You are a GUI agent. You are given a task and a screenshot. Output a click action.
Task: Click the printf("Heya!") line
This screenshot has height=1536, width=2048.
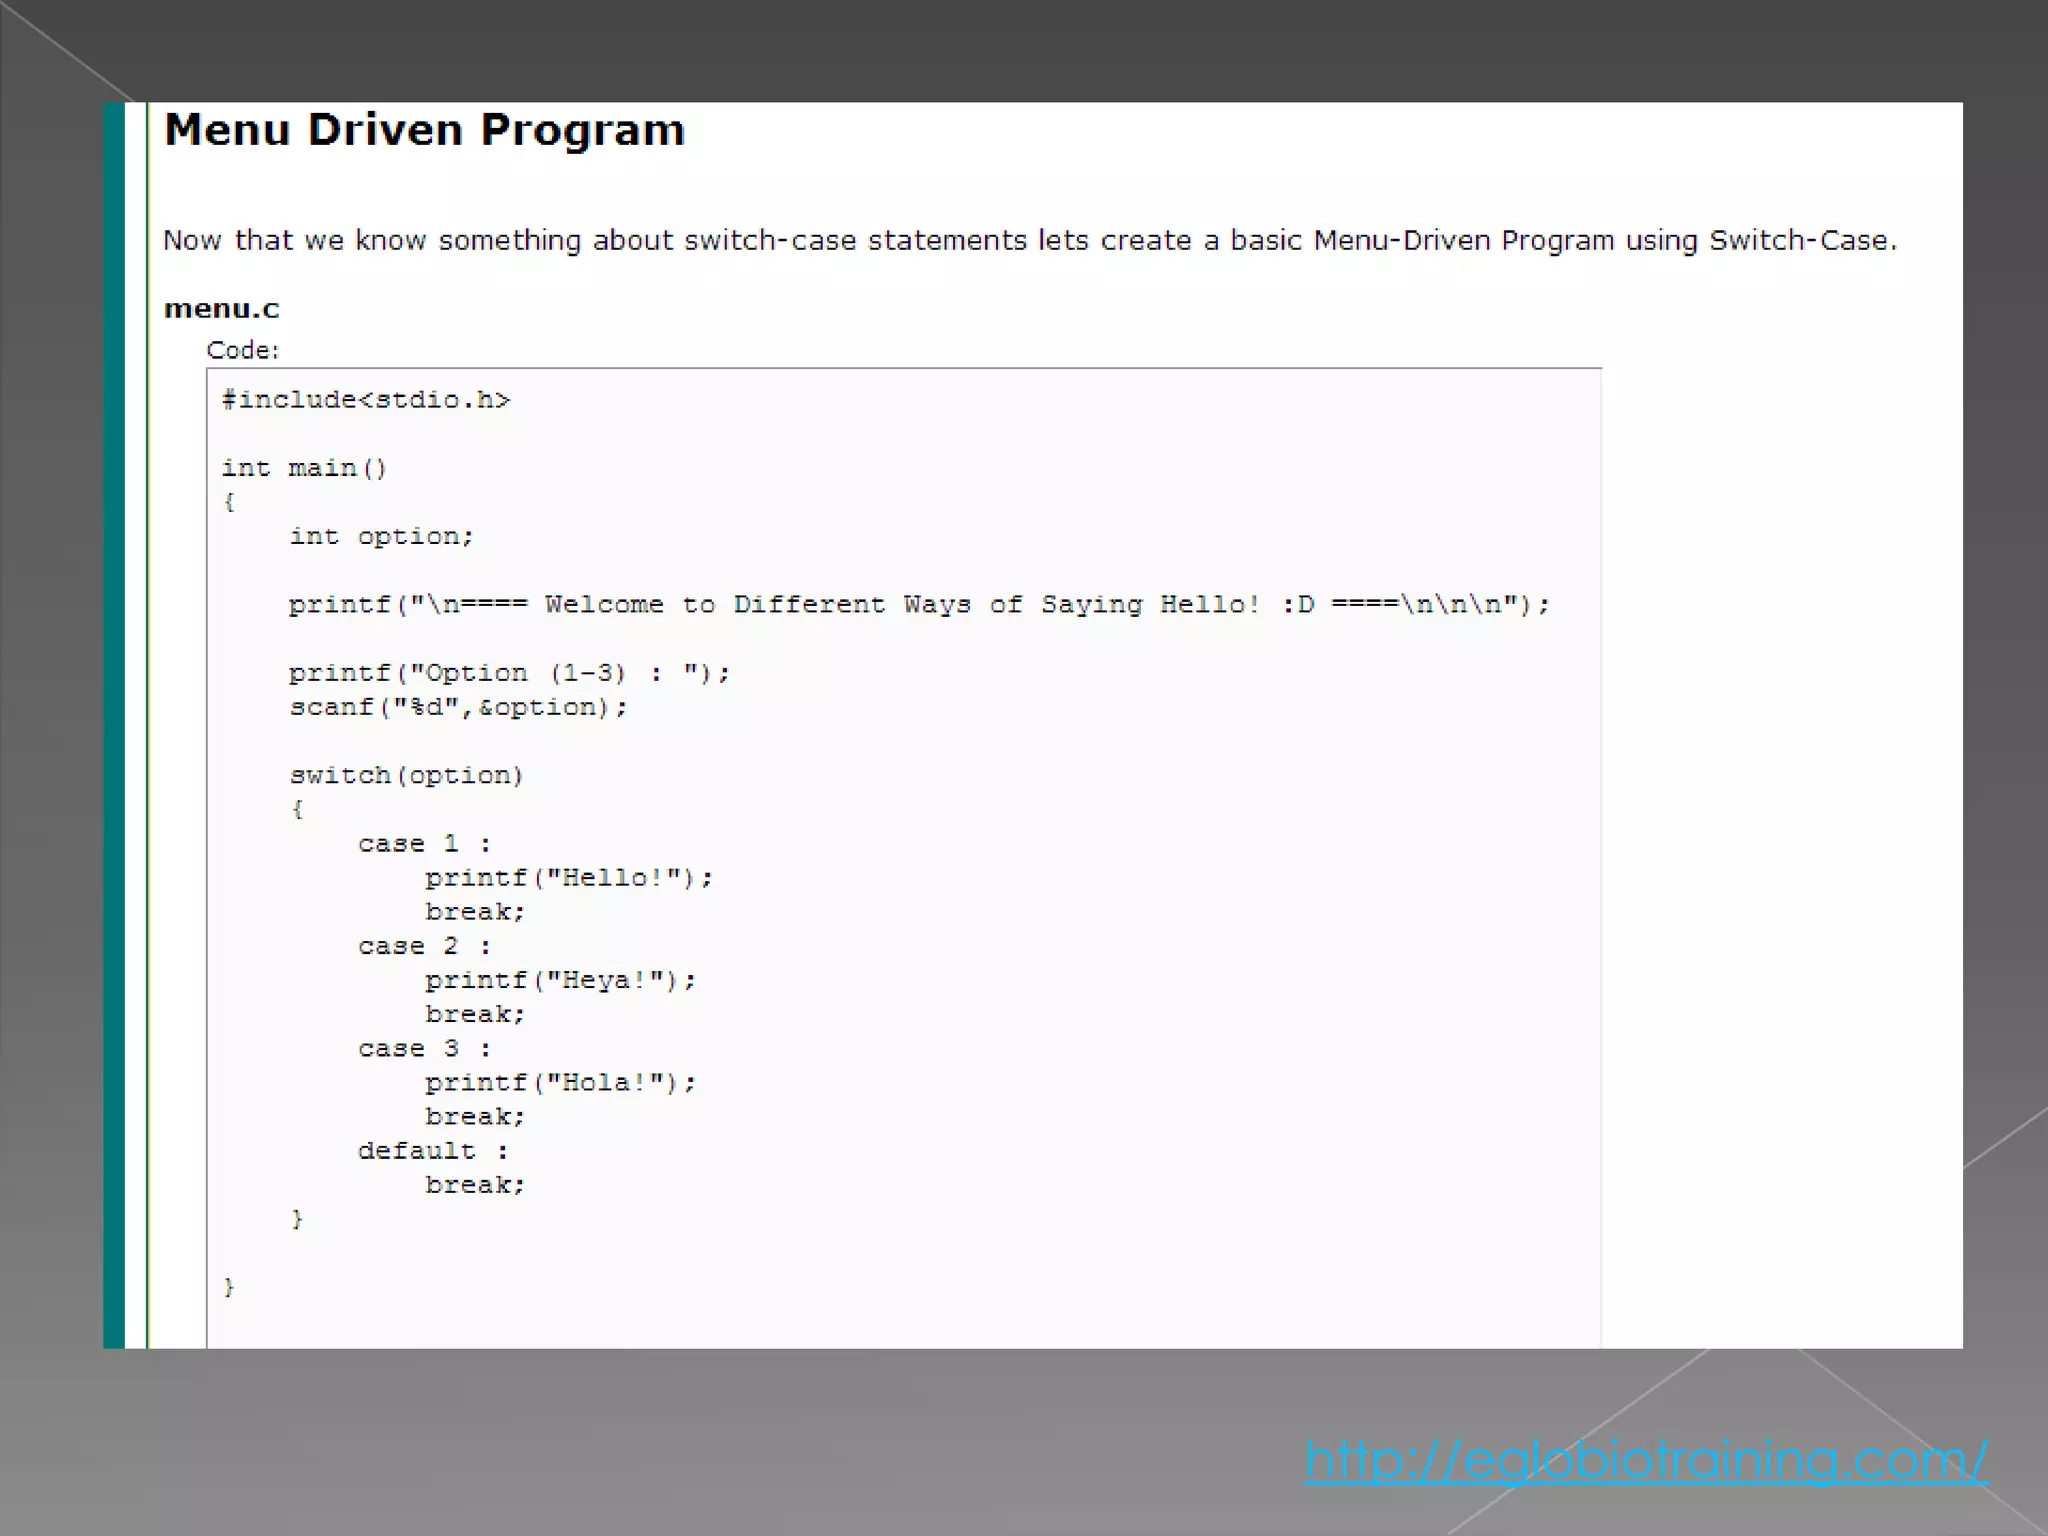point(560,980)
